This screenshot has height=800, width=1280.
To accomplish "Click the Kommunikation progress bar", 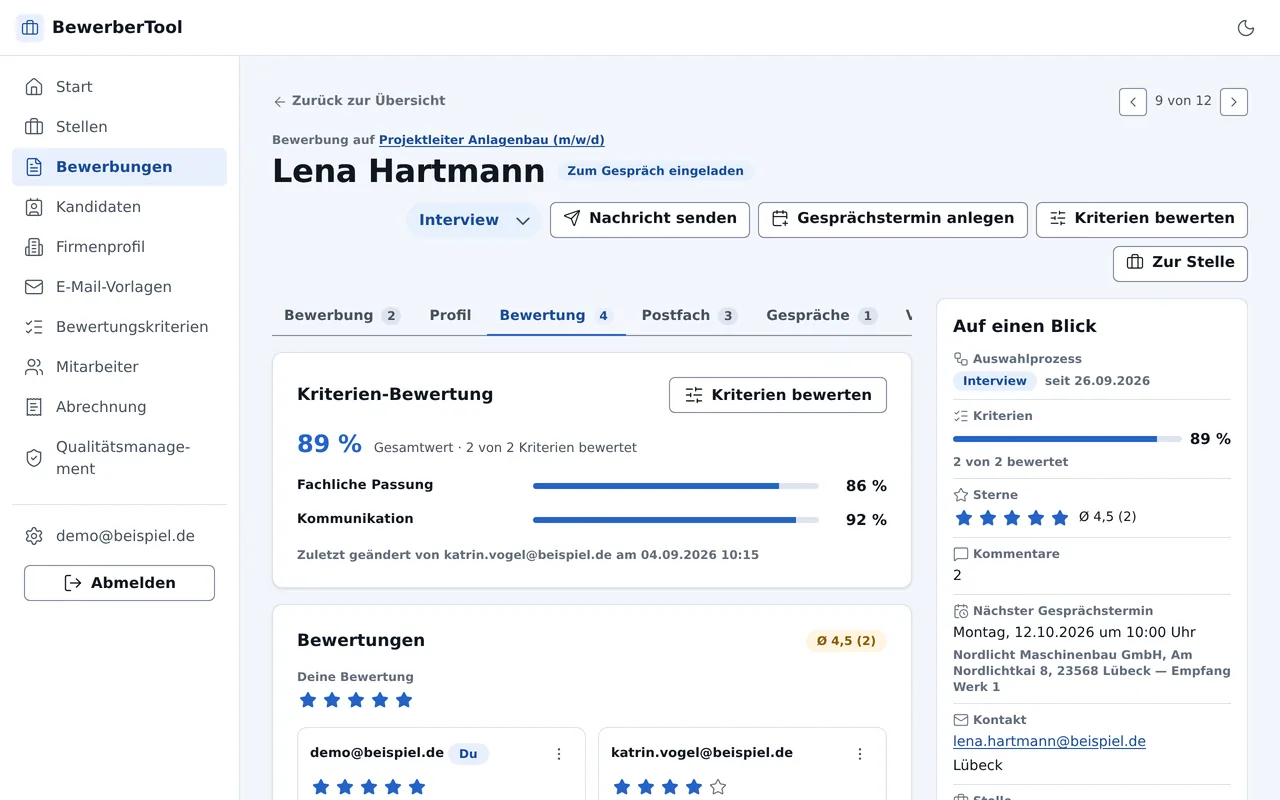I will tap(676, 520).
